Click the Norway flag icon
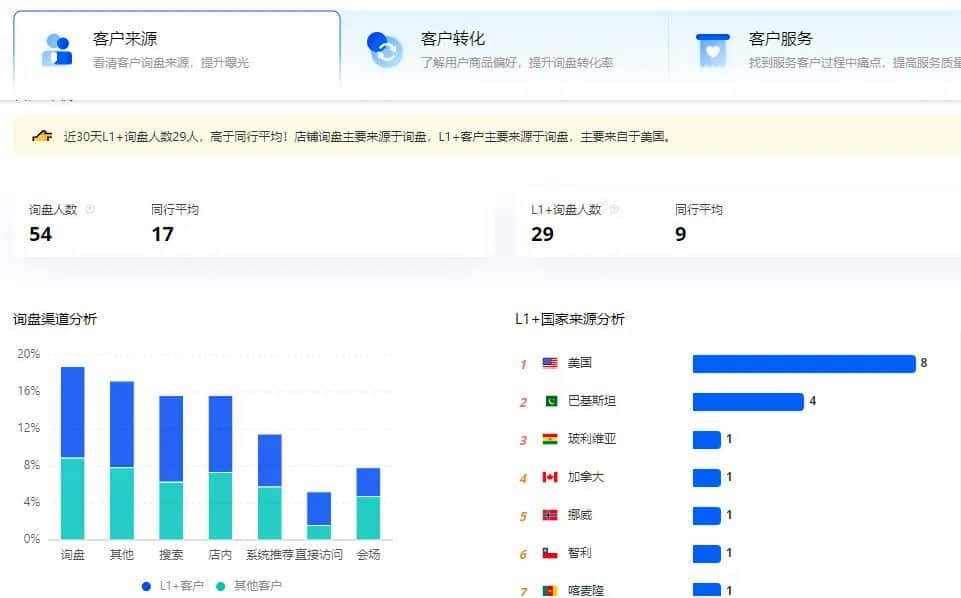The image size is (961, 598). coord(550,515)
